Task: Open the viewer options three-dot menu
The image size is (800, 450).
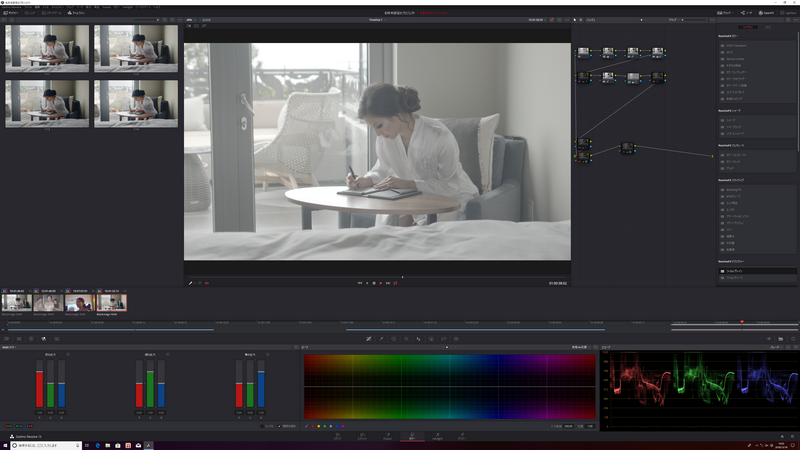Action: tap(567, 20)
